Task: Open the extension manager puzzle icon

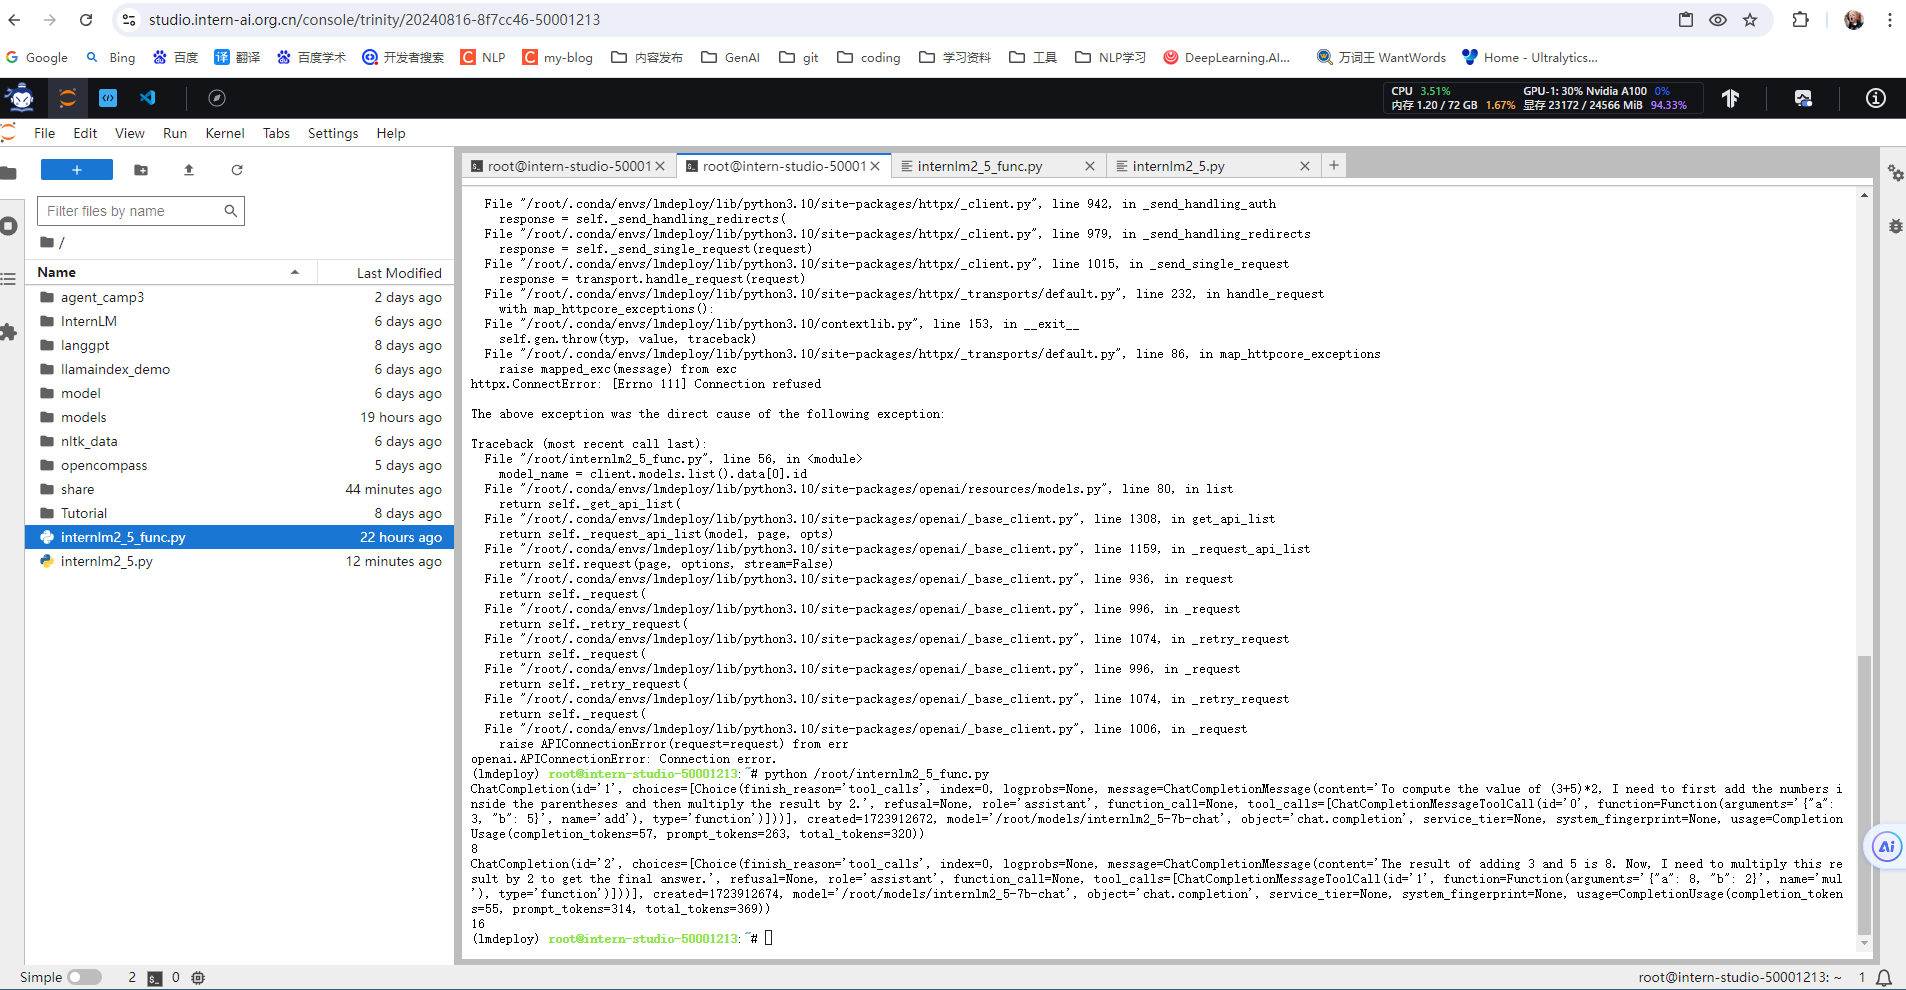Action: pos(9,332)
